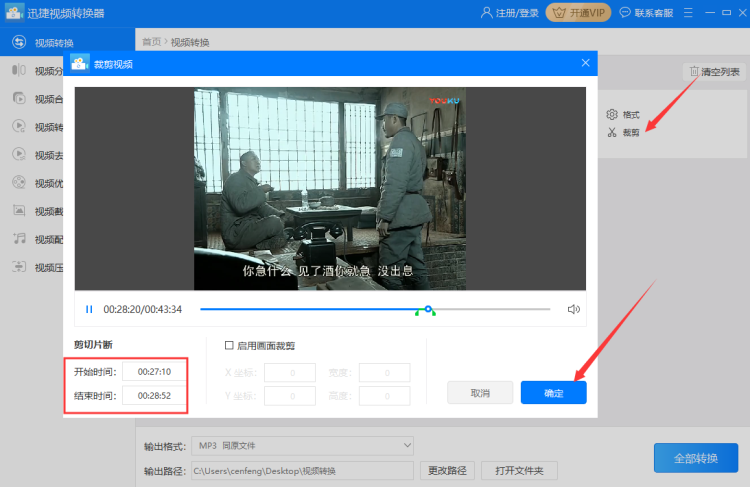Click the 输出路径 text field
Screen dimensions: 750x487
tap(302, 471)
